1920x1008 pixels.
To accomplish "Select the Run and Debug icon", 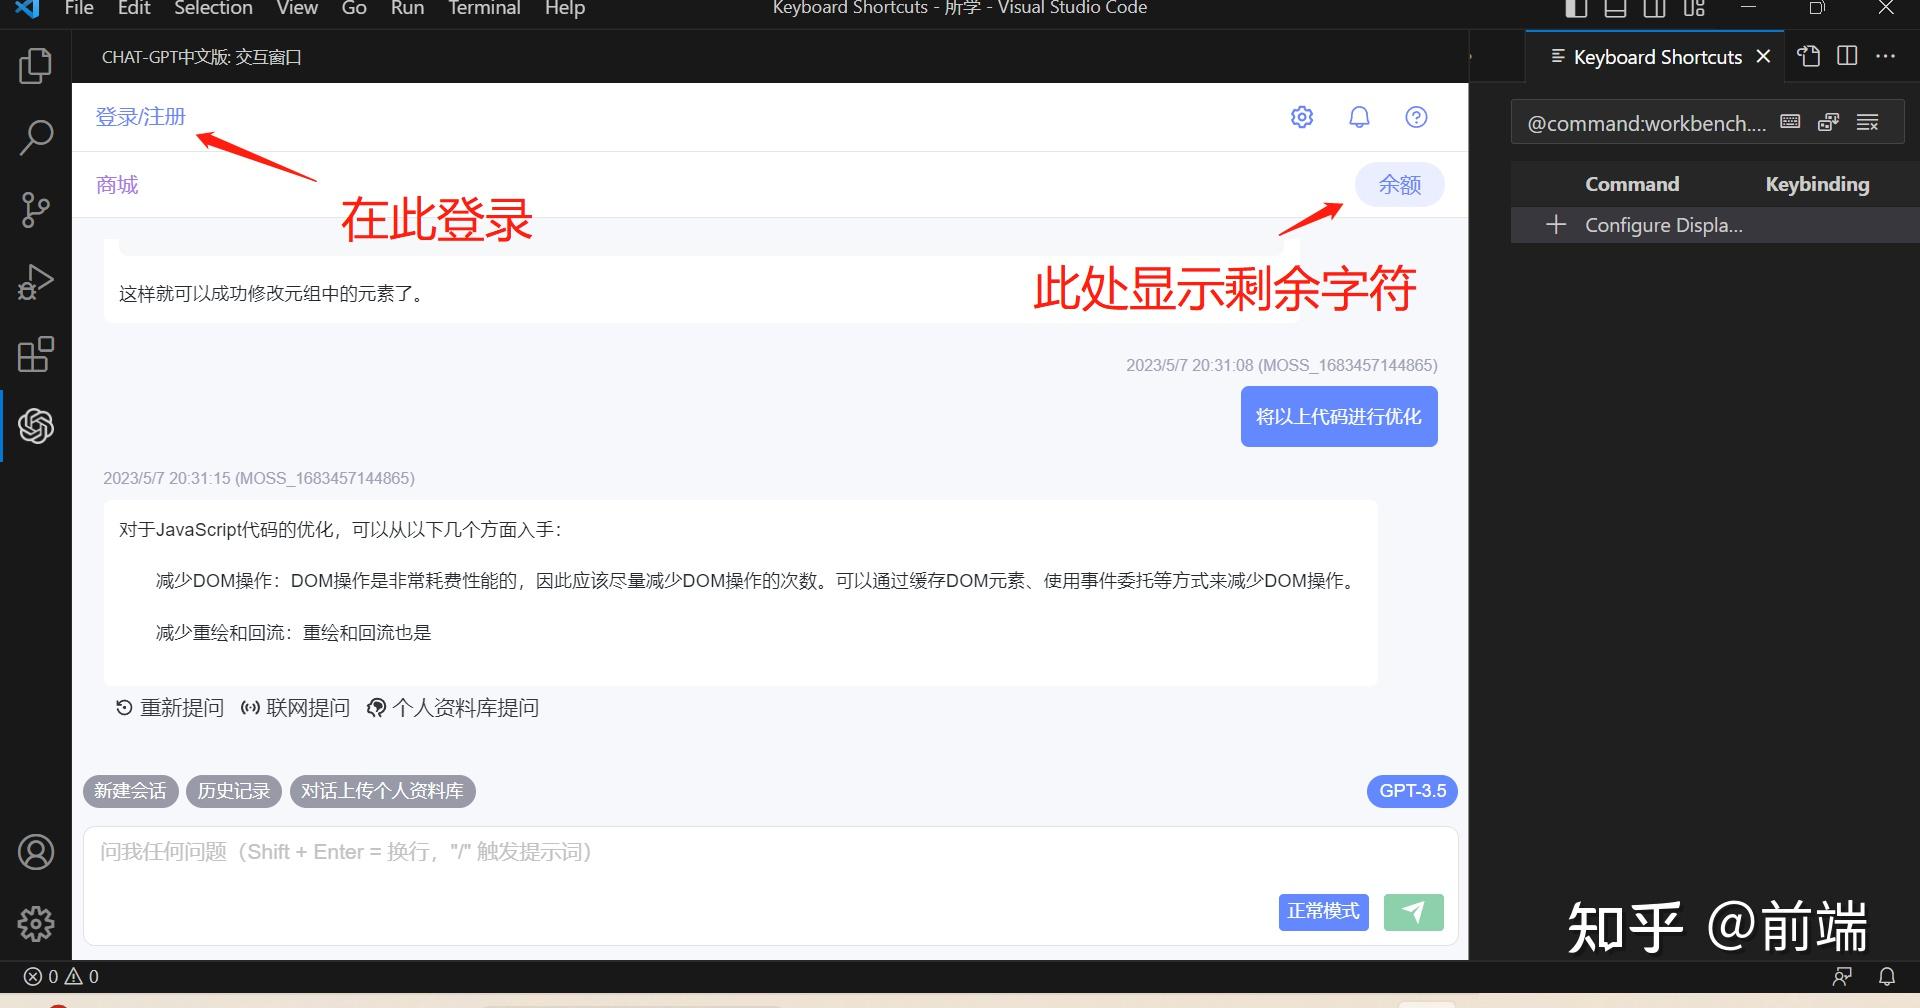I will click(x=36, y=281).
